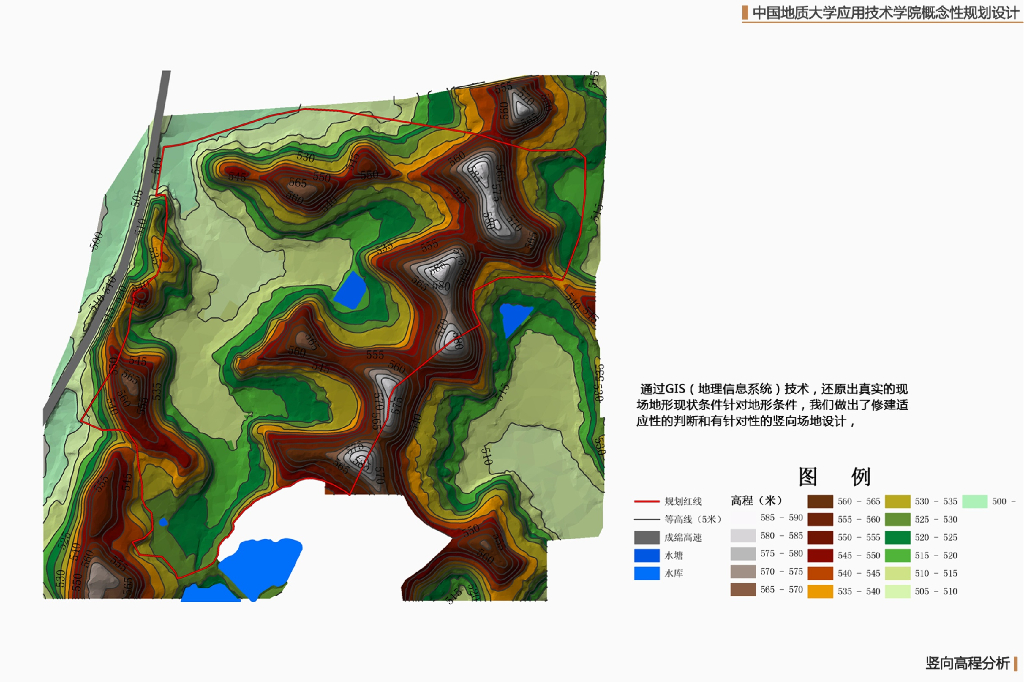Select the 550 - 555 elevation swatch
This screenshot has height=682, width=1024.
click(820, 538)
